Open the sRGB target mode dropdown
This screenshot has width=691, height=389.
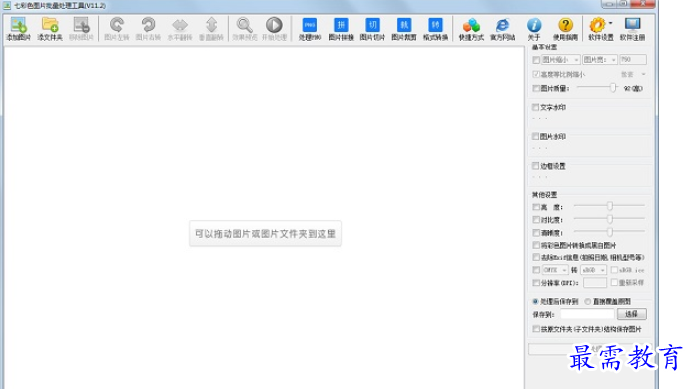tap(593, 270)
